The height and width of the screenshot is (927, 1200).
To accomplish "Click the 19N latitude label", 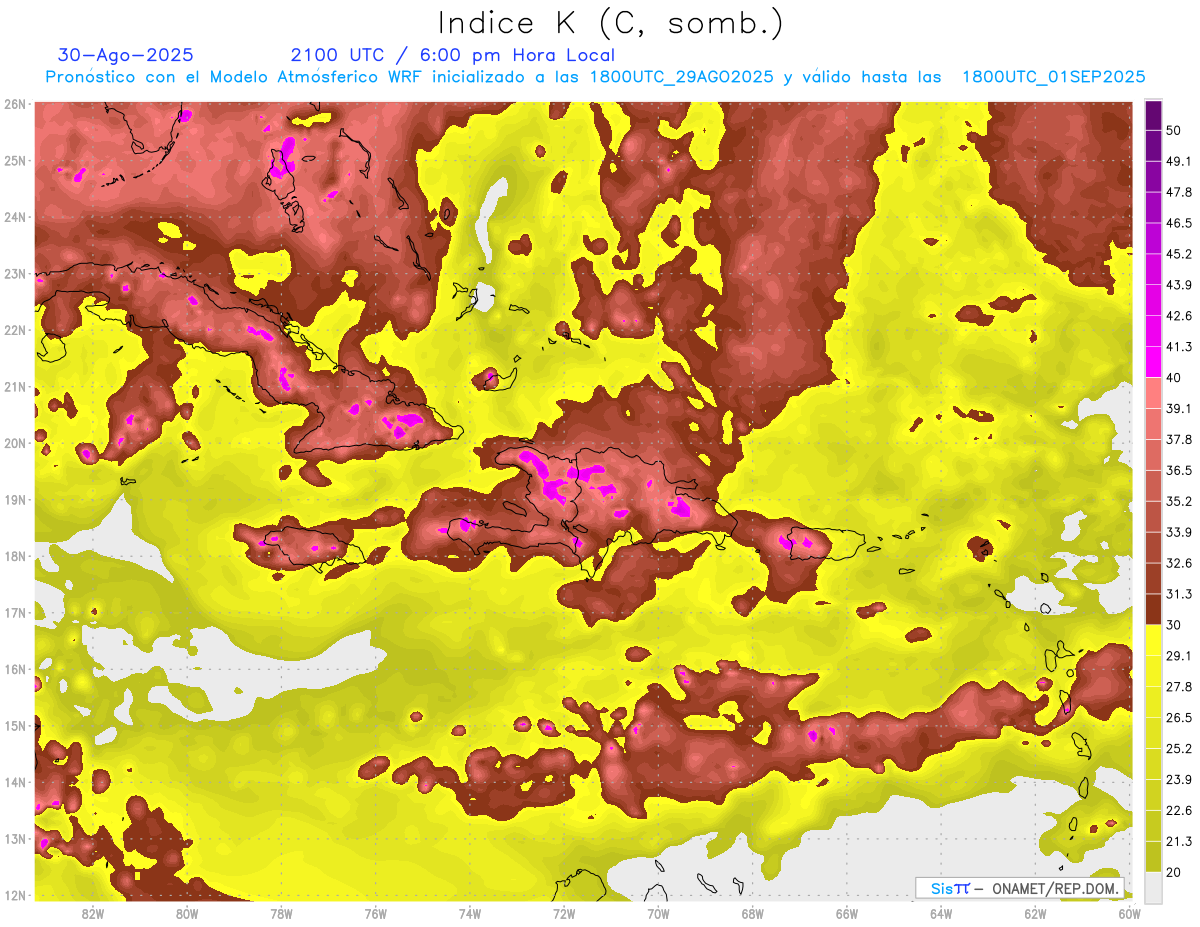I will 15,499.
